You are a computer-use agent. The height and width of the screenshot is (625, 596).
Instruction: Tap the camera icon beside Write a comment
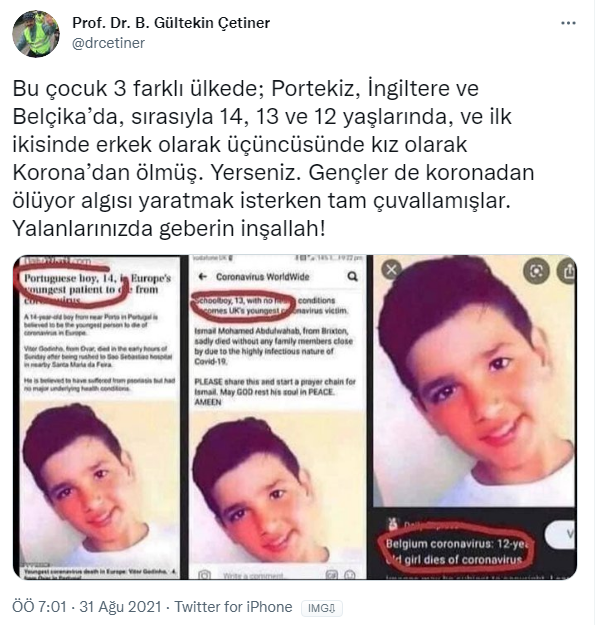[x=205, y=575]
